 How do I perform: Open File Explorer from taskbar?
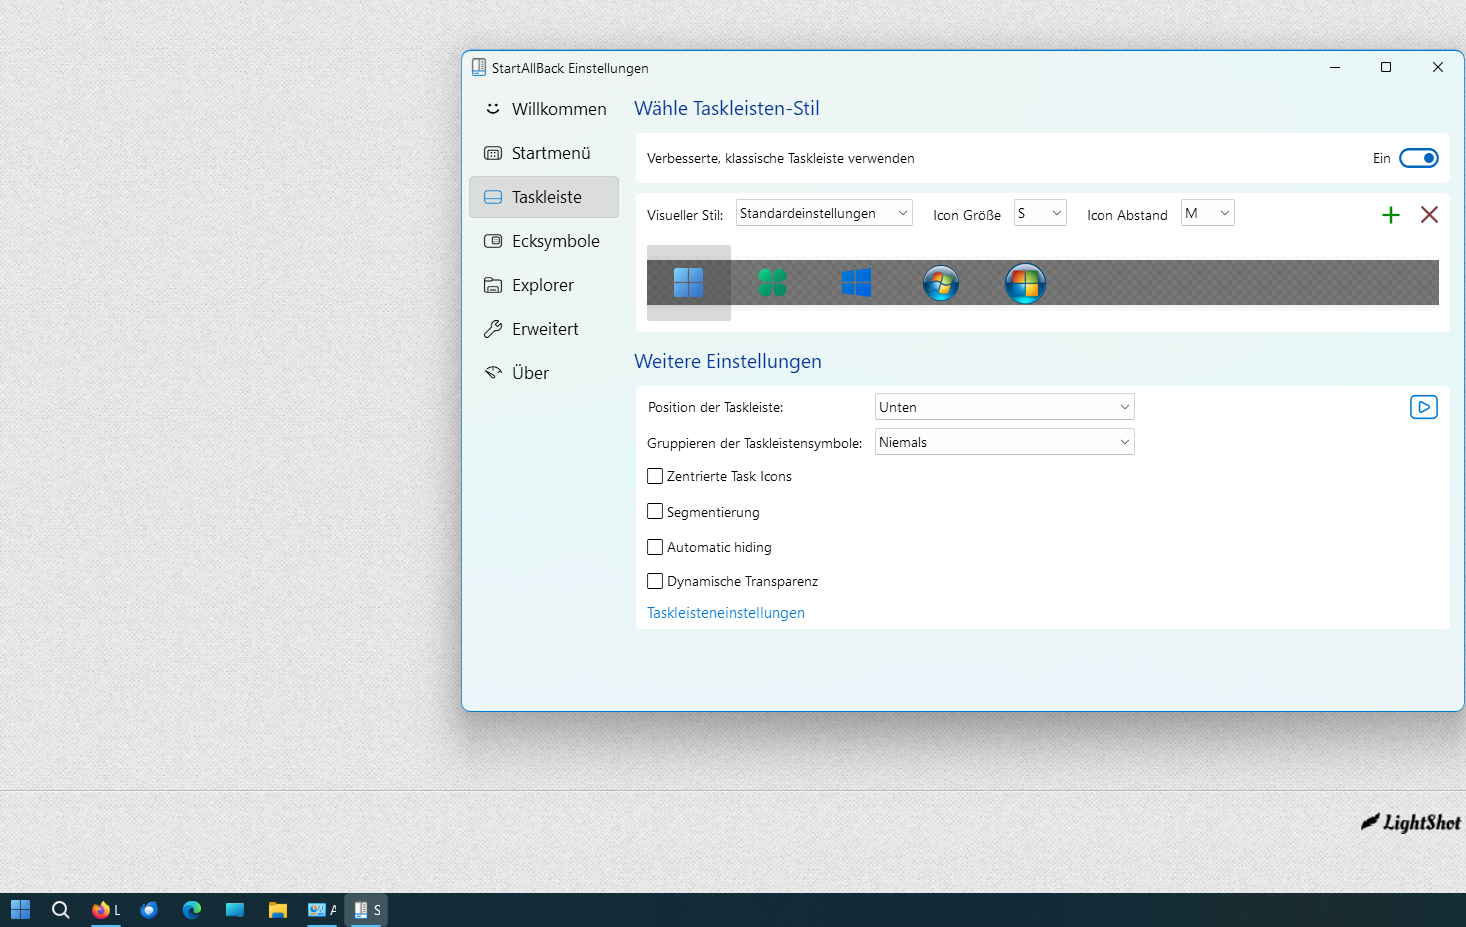(x=278, y=910)
